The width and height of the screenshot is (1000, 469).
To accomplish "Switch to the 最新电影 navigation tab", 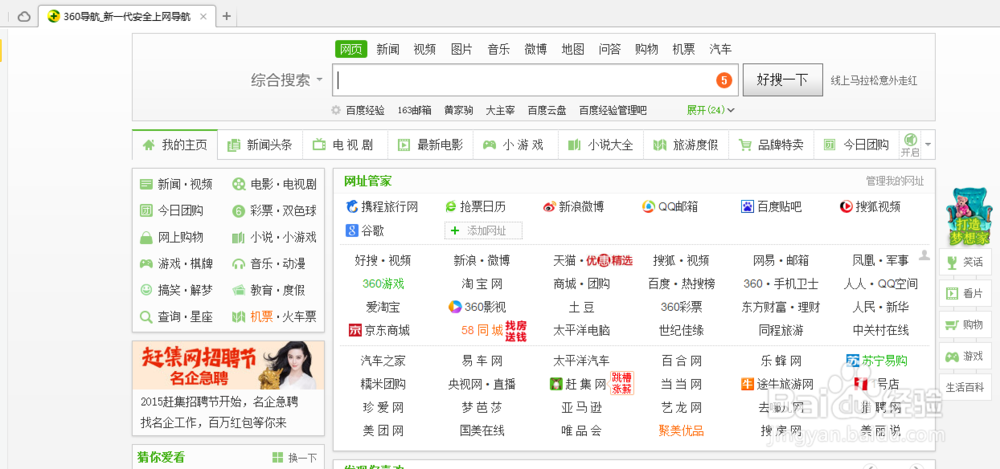I will click(x=430, y=145).
